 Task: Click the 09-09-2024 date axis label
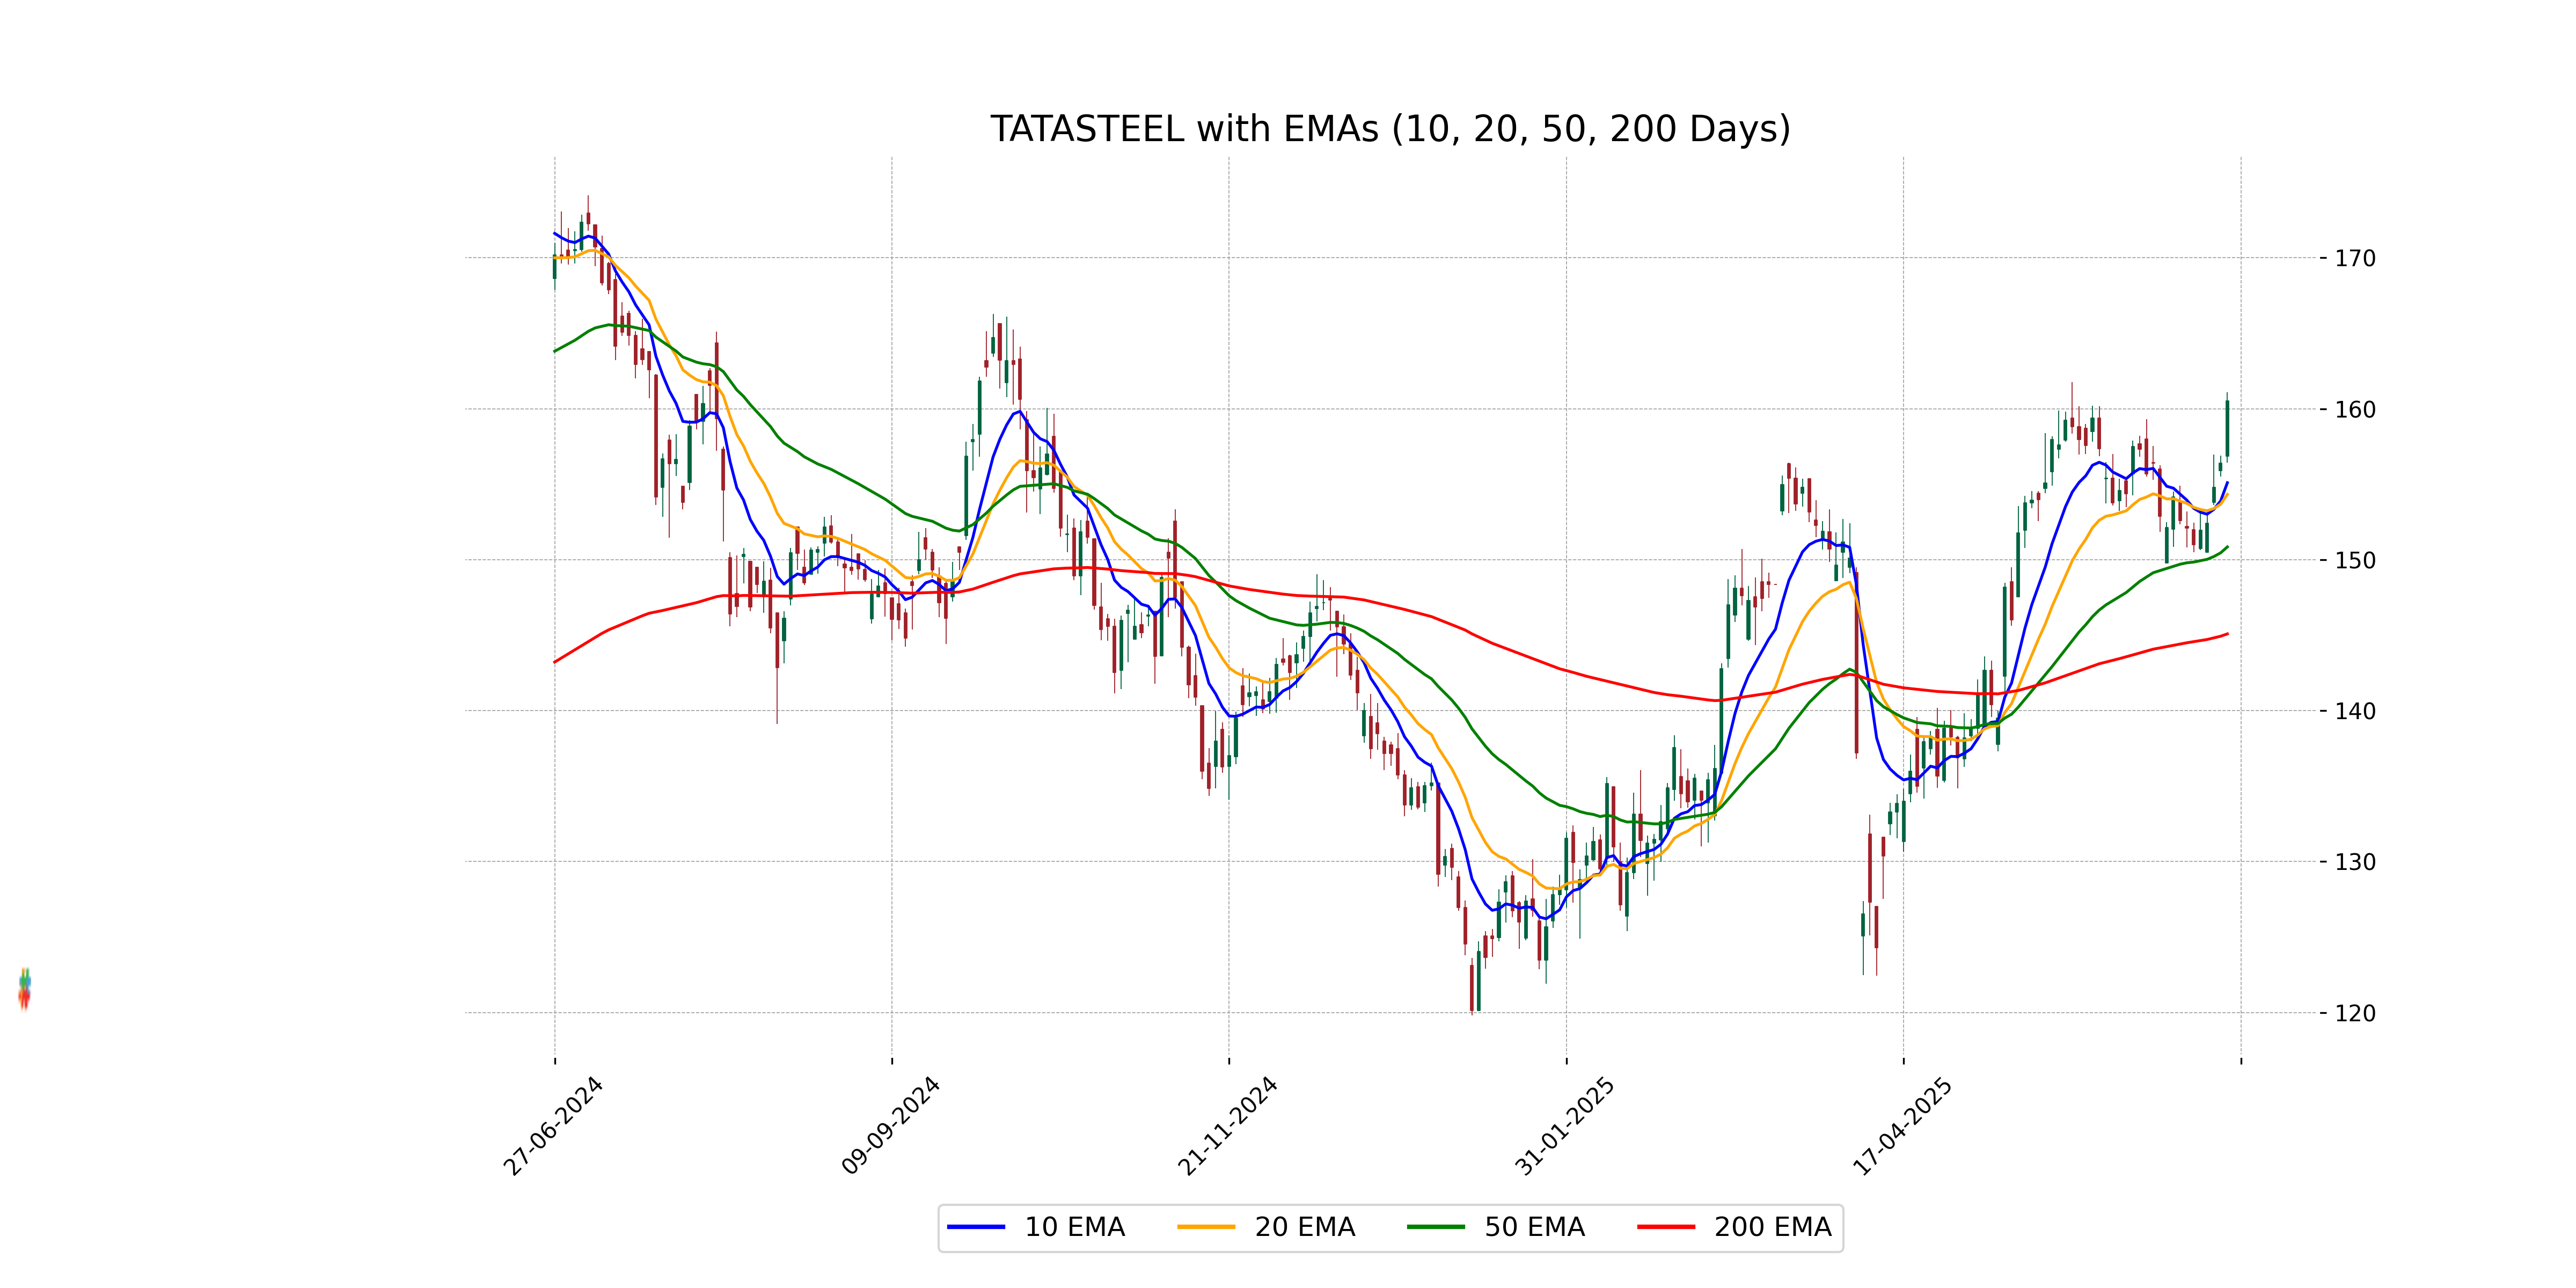(890, 1127)
